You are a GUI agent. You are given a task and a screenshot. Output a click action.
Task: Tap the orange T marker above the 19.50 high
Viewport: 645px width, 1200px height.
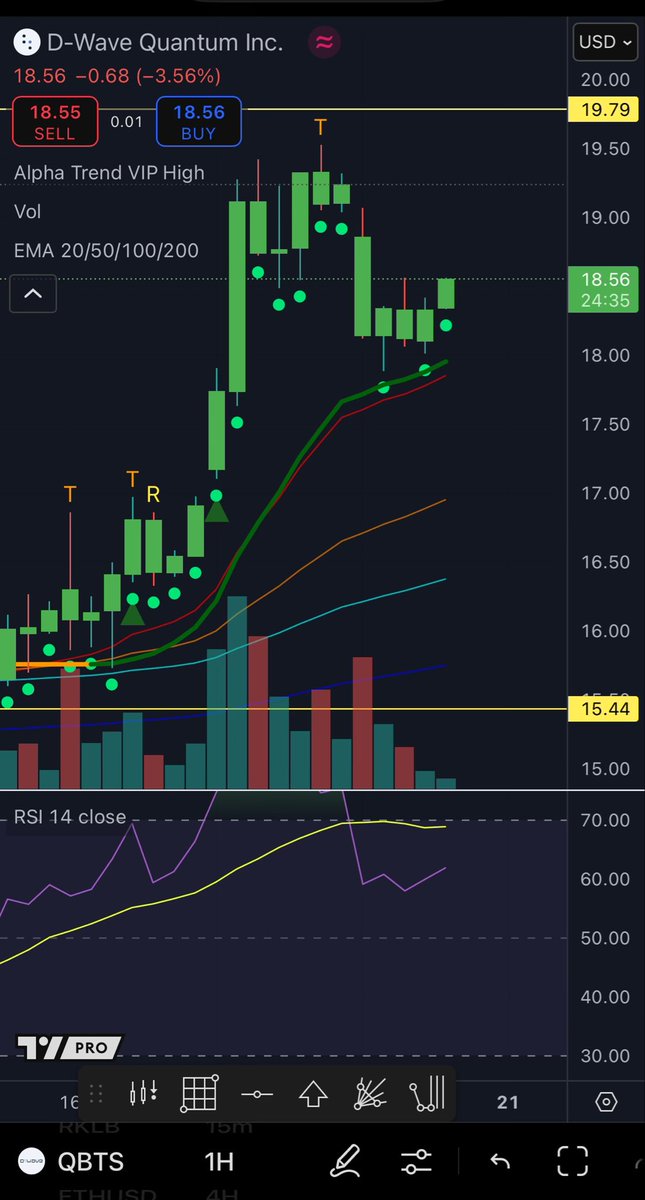pyautogui.click(x=321, y=127)
